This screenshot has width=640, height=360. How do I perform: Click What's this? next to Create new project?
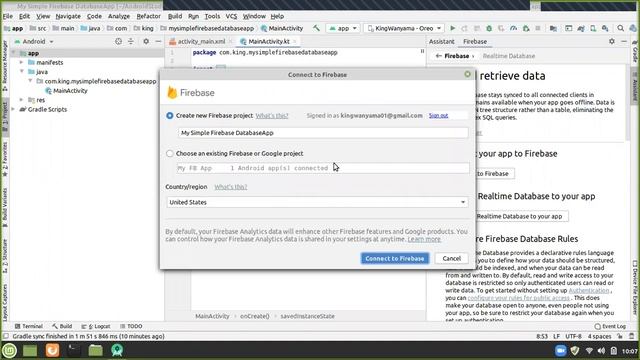[x=271, y=116]
